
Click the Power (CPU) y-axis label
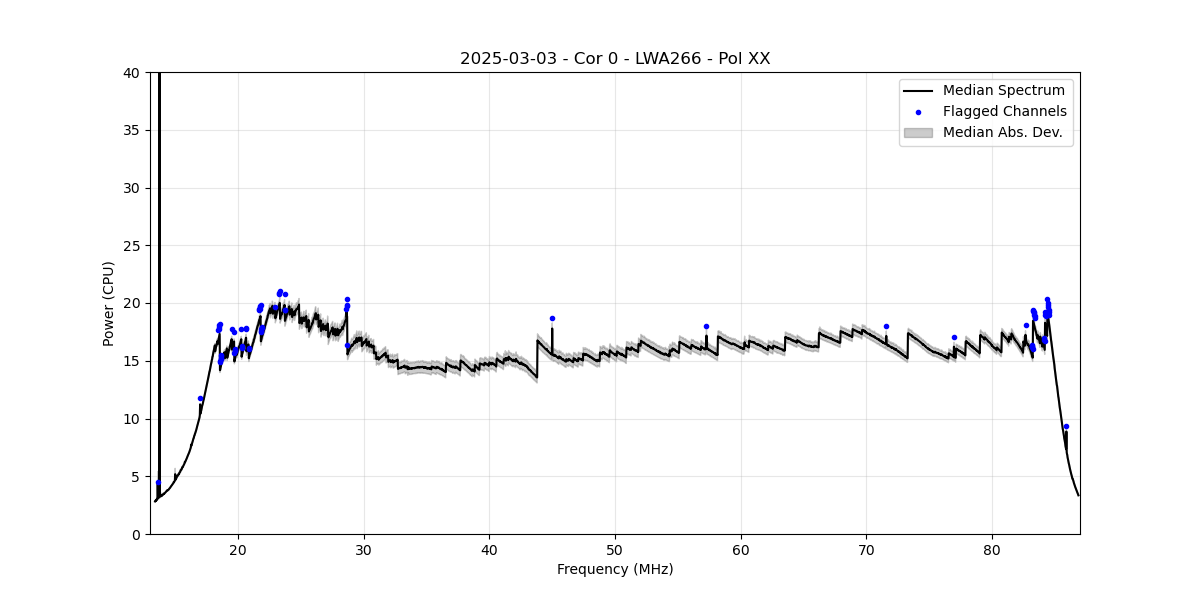pyautogui.click(x=109, y=303)
